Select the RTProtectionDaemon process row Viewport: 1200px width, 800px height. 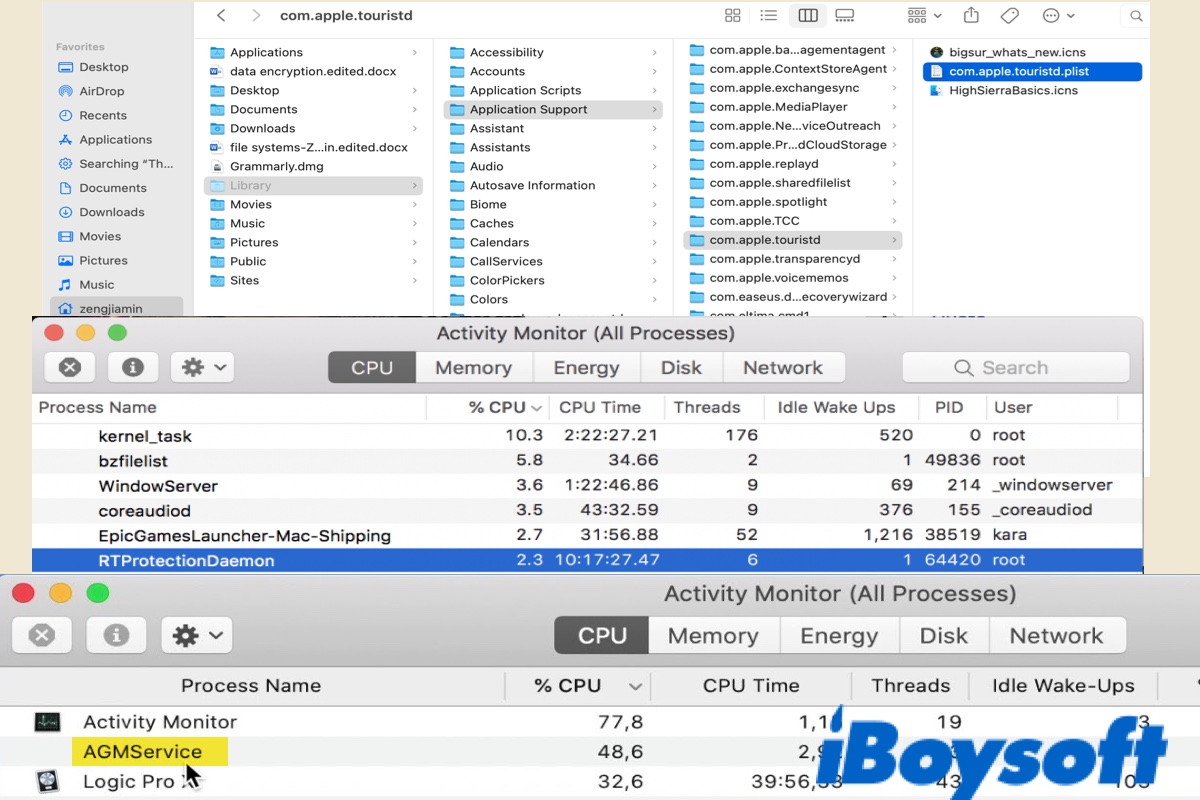(588, 560)
